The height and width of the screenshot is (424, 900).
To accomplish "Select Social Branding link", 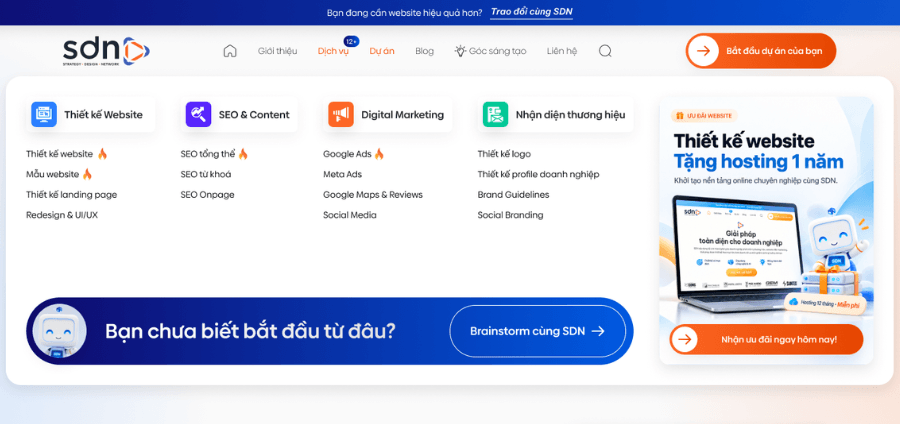I will [x=510, y=215].
